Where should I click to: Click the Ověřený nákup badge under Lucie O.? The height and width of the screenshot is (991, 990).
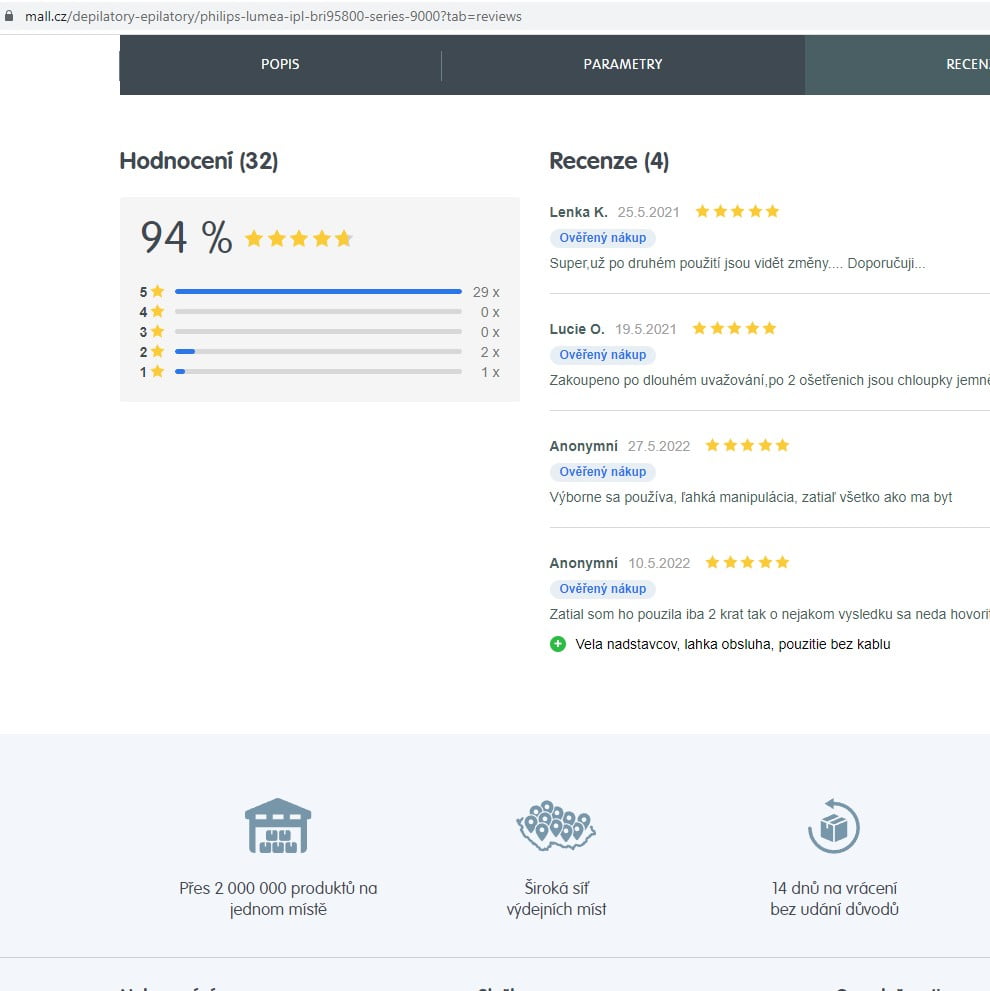click(602, 355)
